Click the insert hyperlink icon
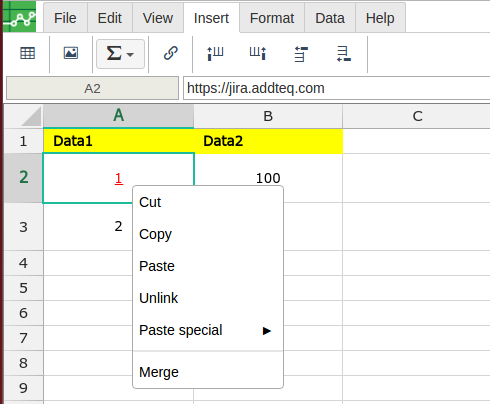490x404 pixels. coord(171,53)
